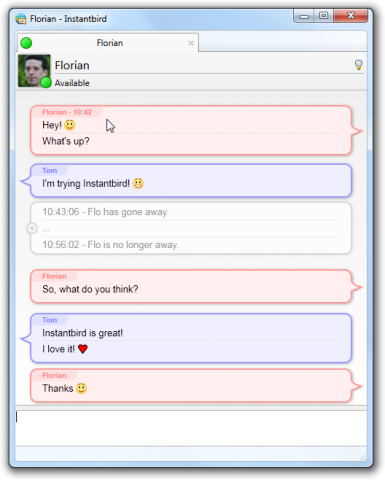
Task: Close the Instantbird window
Action: coord(350,16)
